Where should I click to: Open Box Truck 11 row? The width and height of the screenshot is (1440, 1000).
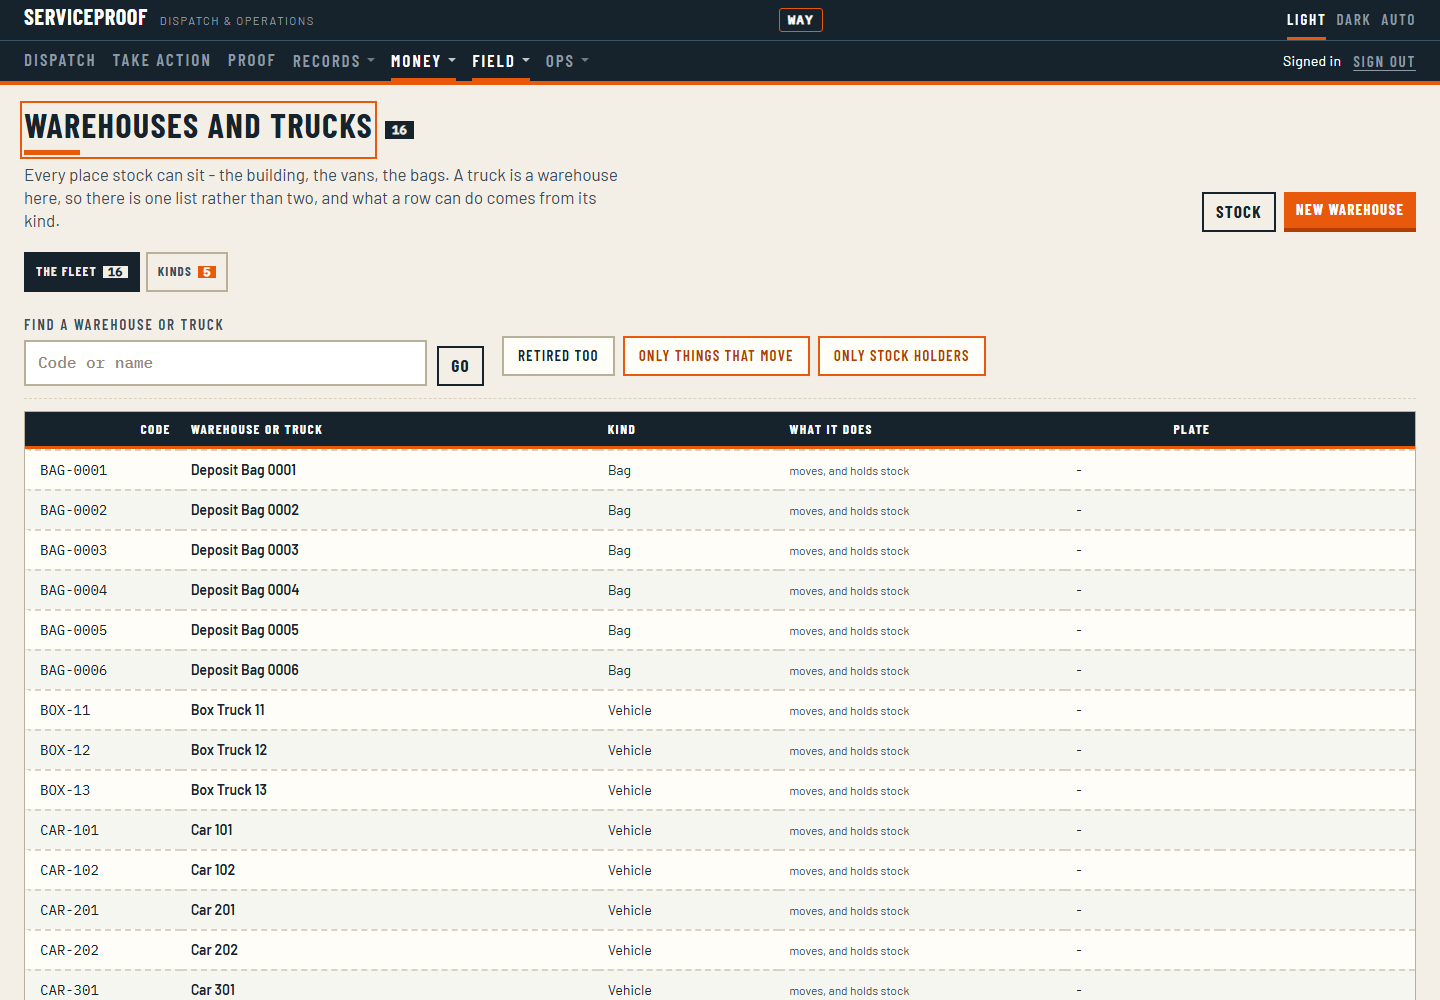coord(720,710)
